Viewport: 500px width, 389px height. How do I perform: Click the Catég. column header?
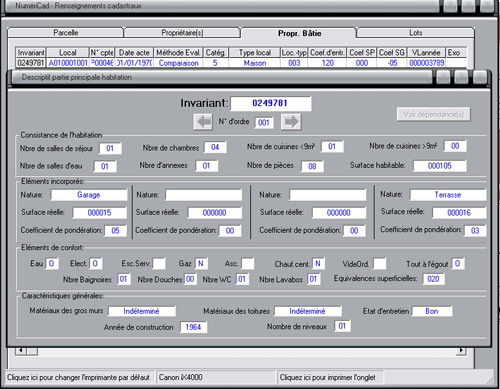click(x=215, y=53)
